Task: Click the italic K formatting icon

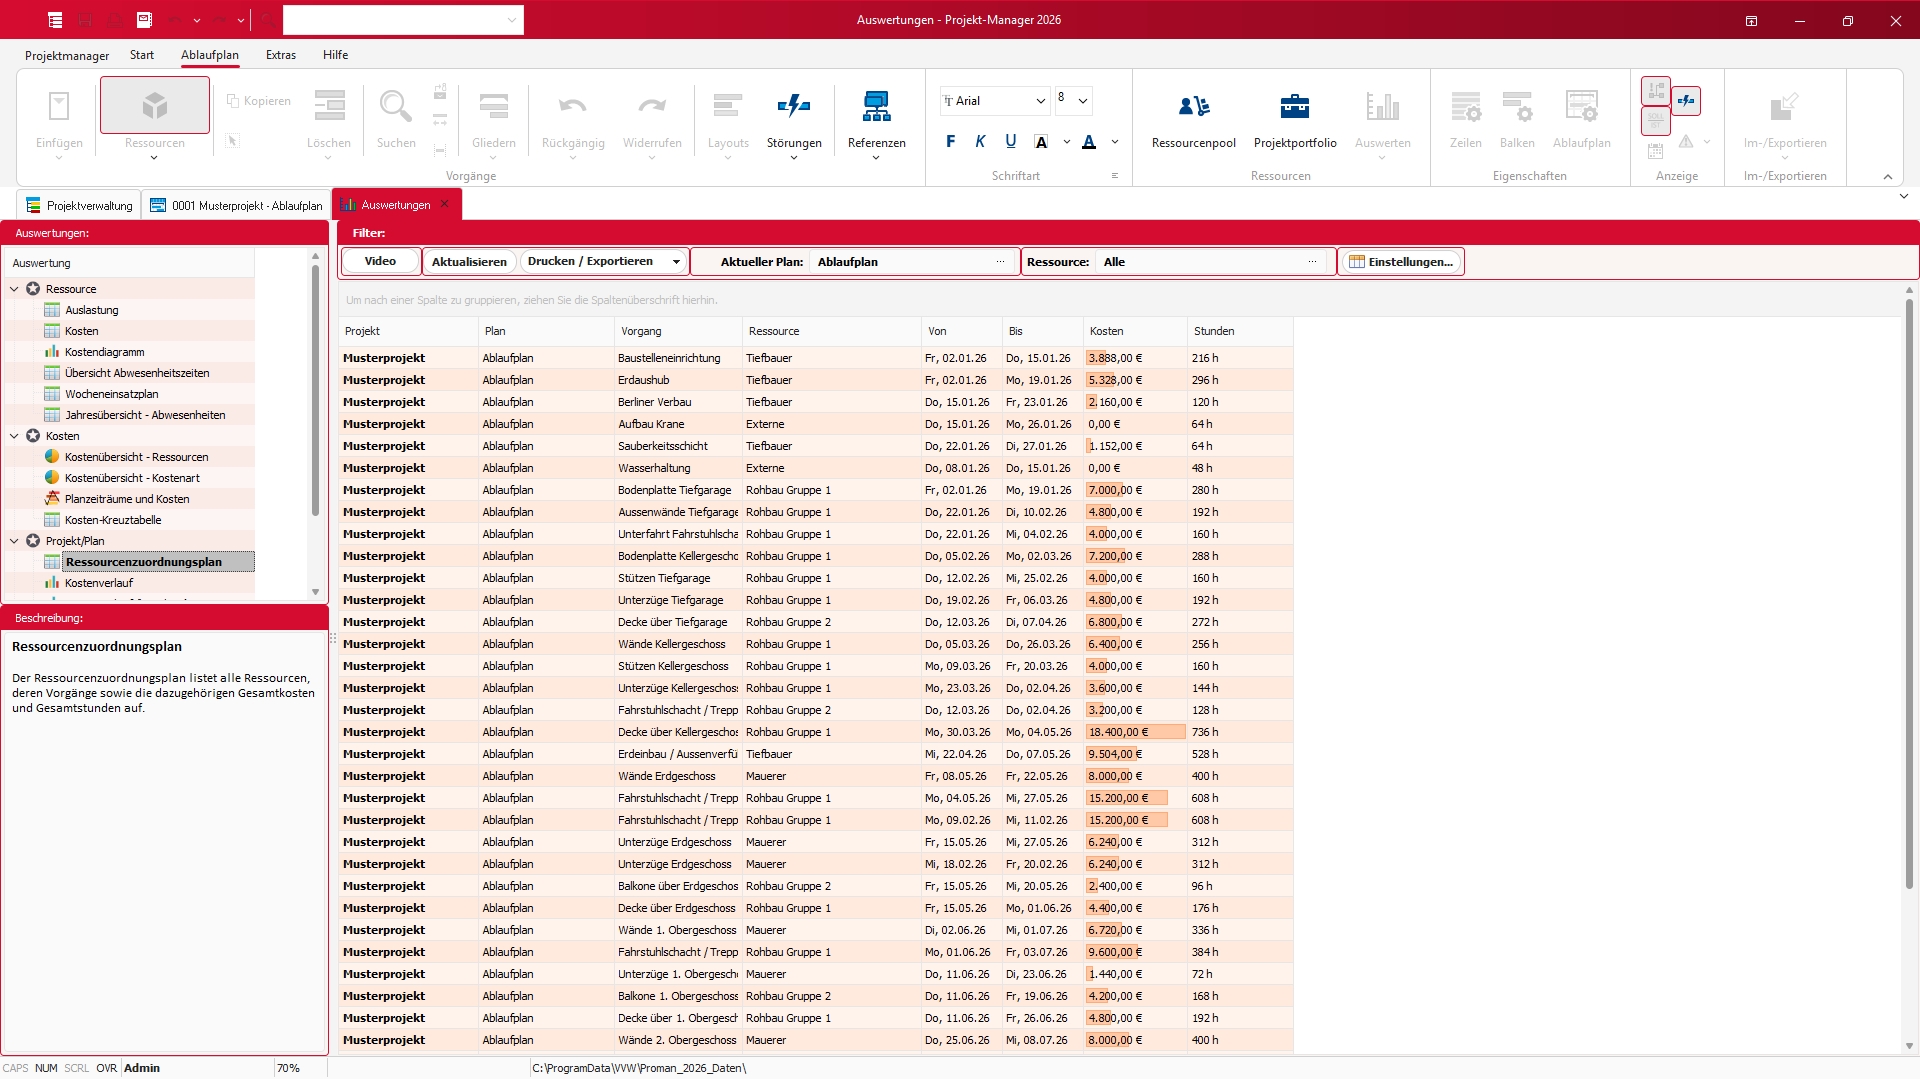Action: tap(980, 142)
